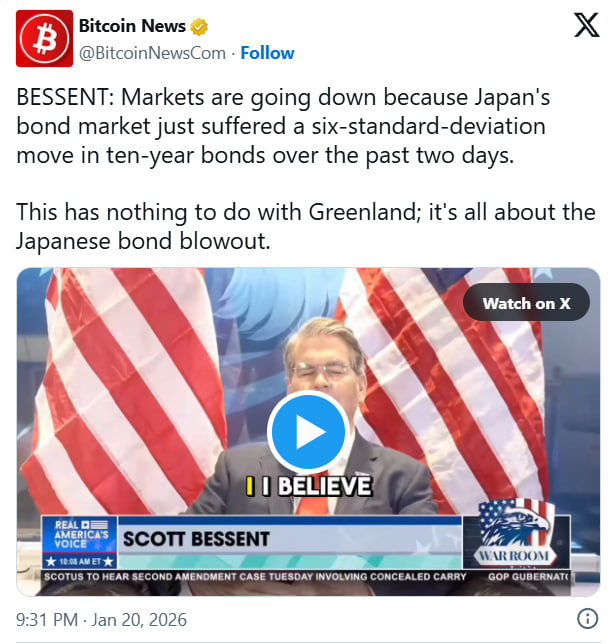Play the embedded video
Image resolution: width=612 pixels, height=644 pixels.
click(x=308, y=431)
